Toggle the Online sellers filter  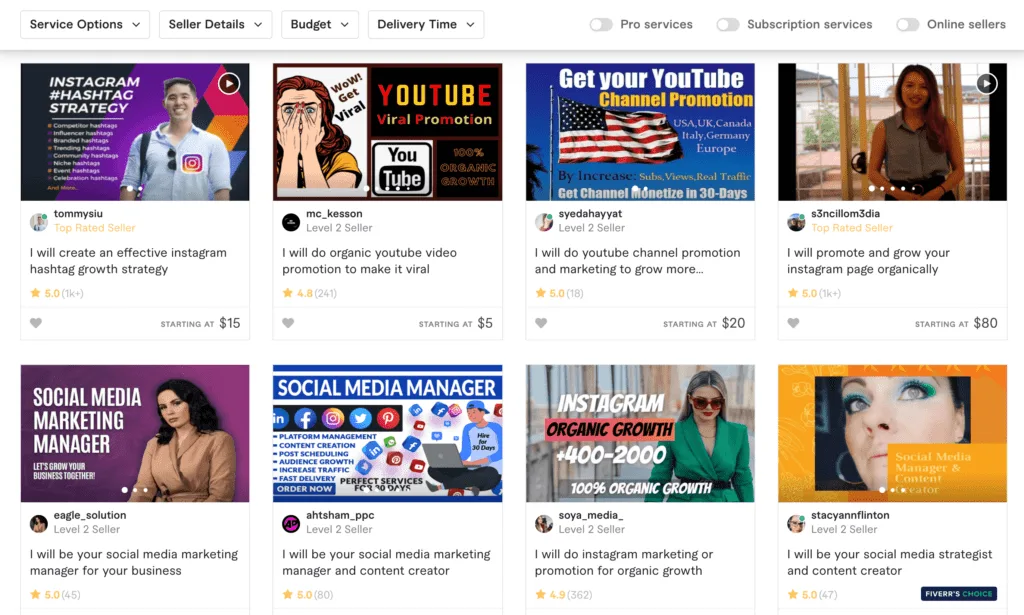[907, 25]
